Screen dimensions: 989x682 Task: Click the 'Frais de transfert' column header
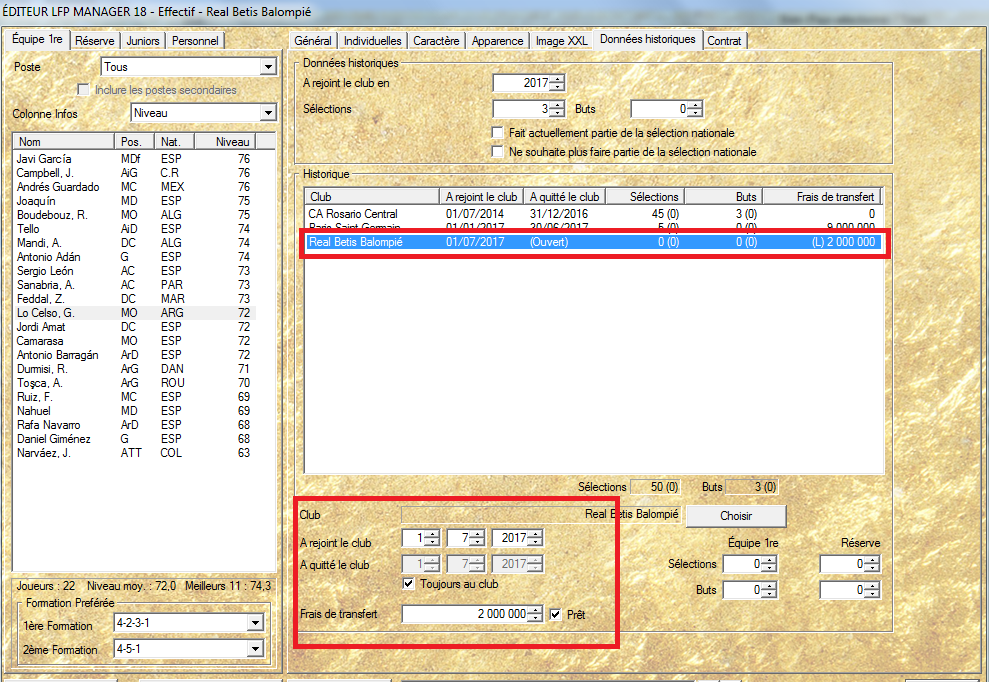821,197
